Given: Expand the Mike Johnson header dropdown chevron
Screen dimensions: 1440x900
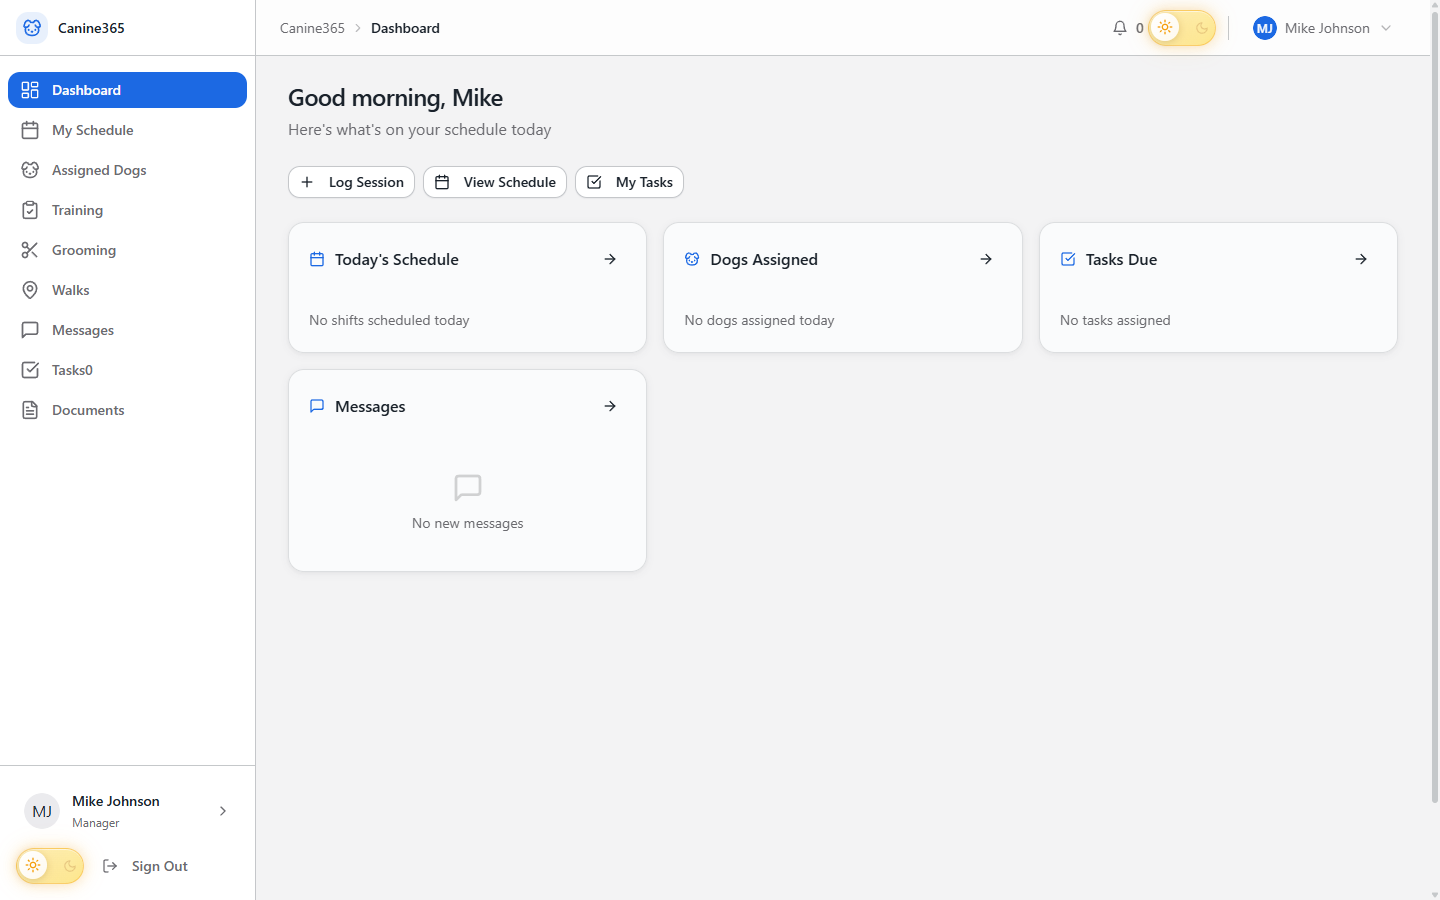Looking at the screenshot, I should pos(1386,28).
